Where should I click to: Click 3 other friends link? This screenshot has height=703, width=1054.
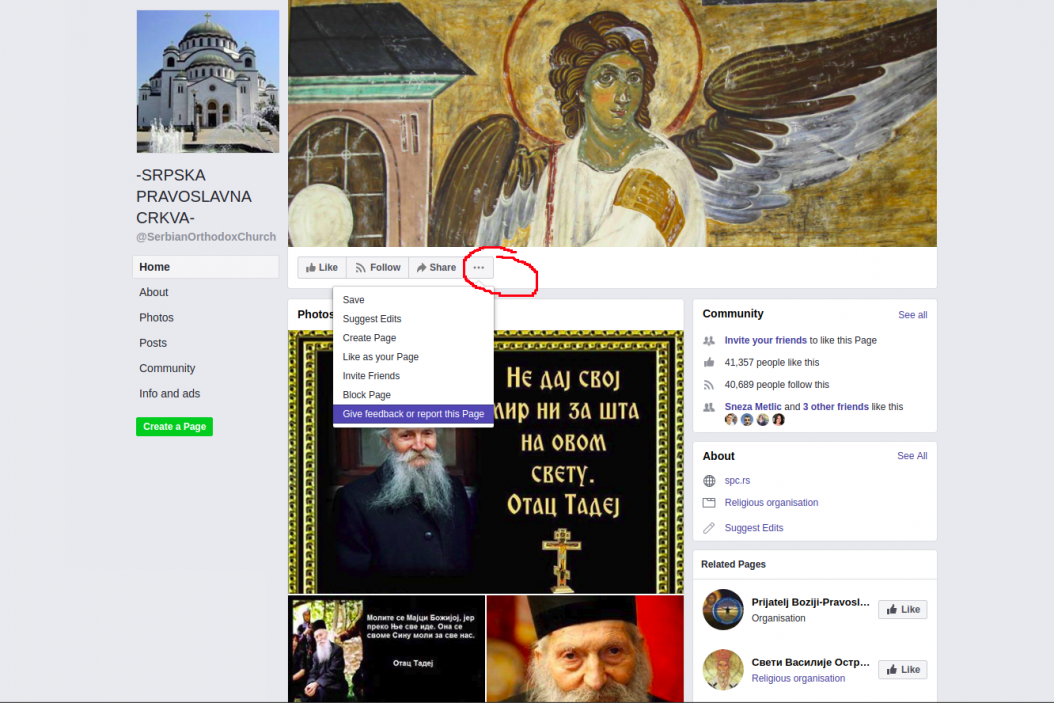(836, 407)
